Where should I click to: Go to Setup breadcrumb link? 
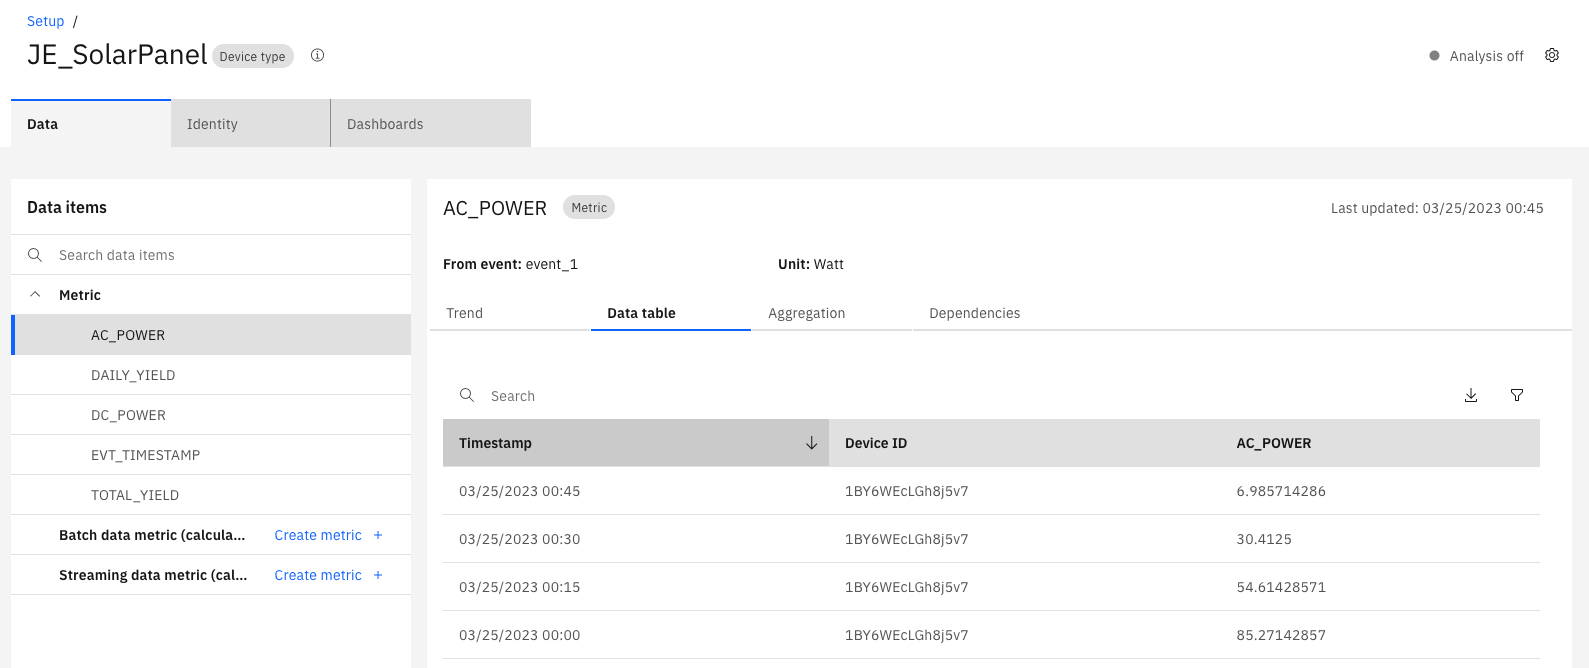[45, 21]
